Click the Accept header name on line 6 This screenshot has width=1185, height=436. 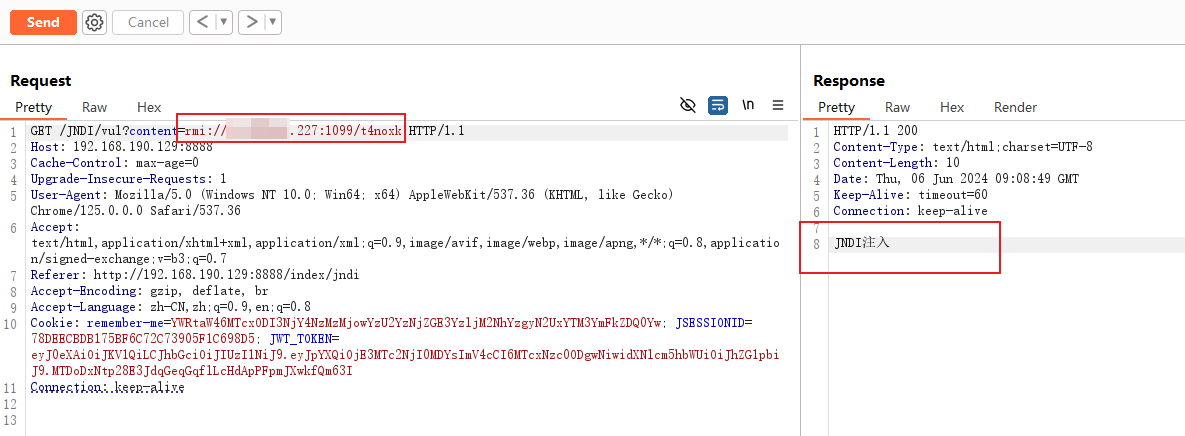(51, 227)
